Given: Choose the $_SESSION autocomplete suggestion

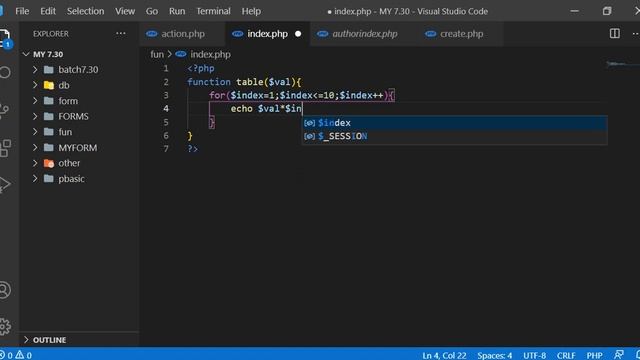Looking at the screenshot, I should click(x=454, y=136).
